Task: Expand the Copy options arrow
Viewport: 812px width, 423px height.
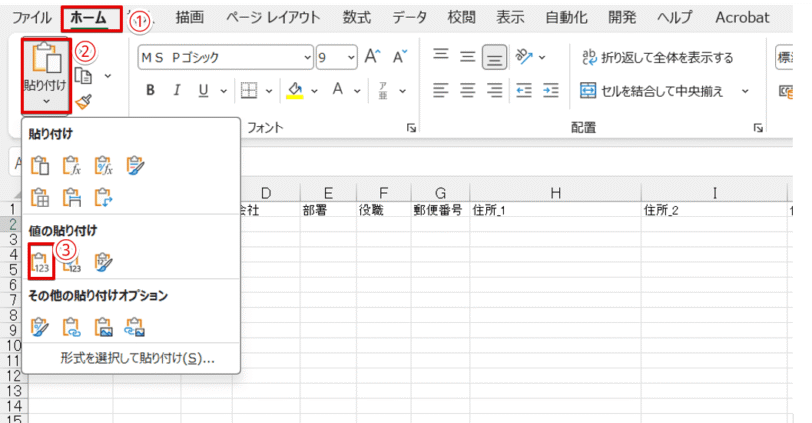Action: pos(108,76)
